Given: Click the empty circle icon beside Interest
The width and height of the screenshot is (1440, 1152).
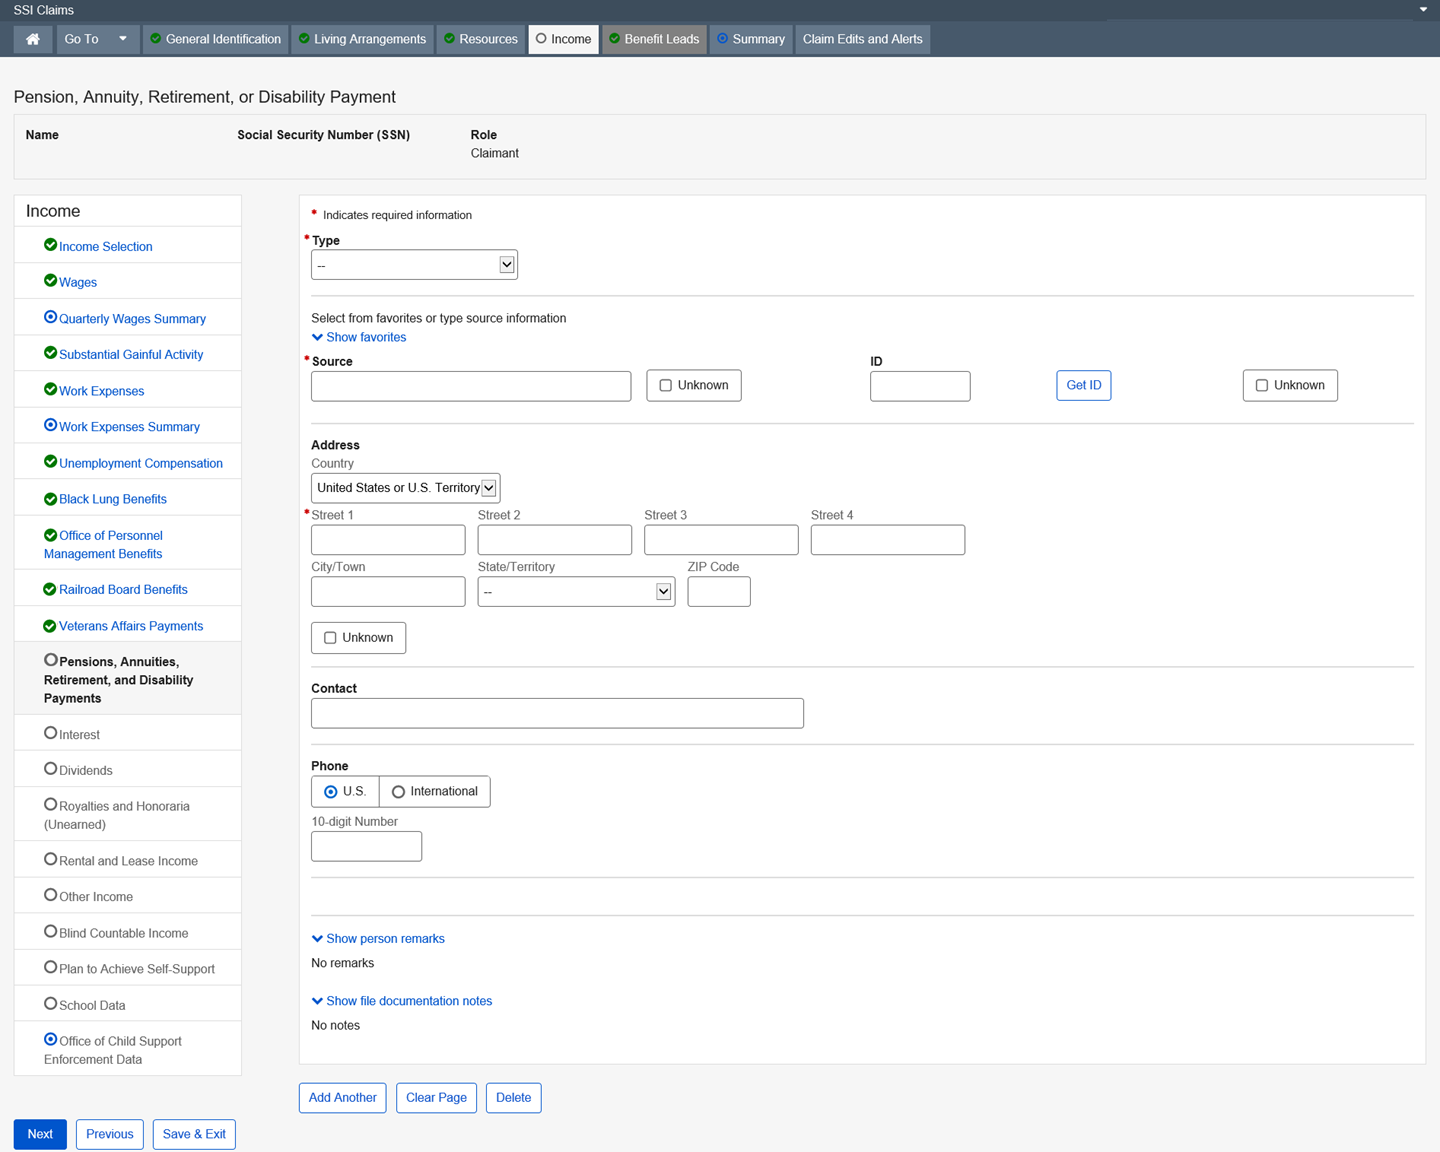Looking at the screenshot, I should coord(50,733).
